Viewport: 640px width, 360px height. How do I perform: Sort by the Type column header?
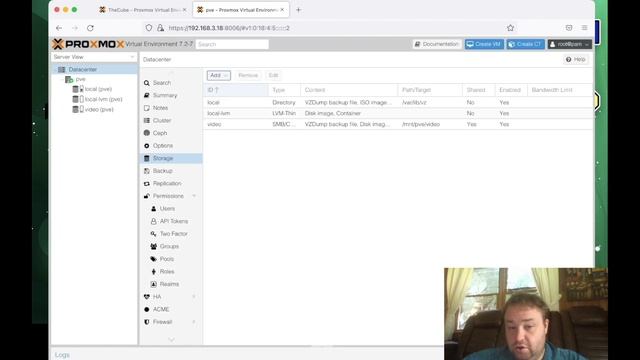pyautogui.click(x=284, y=90)
